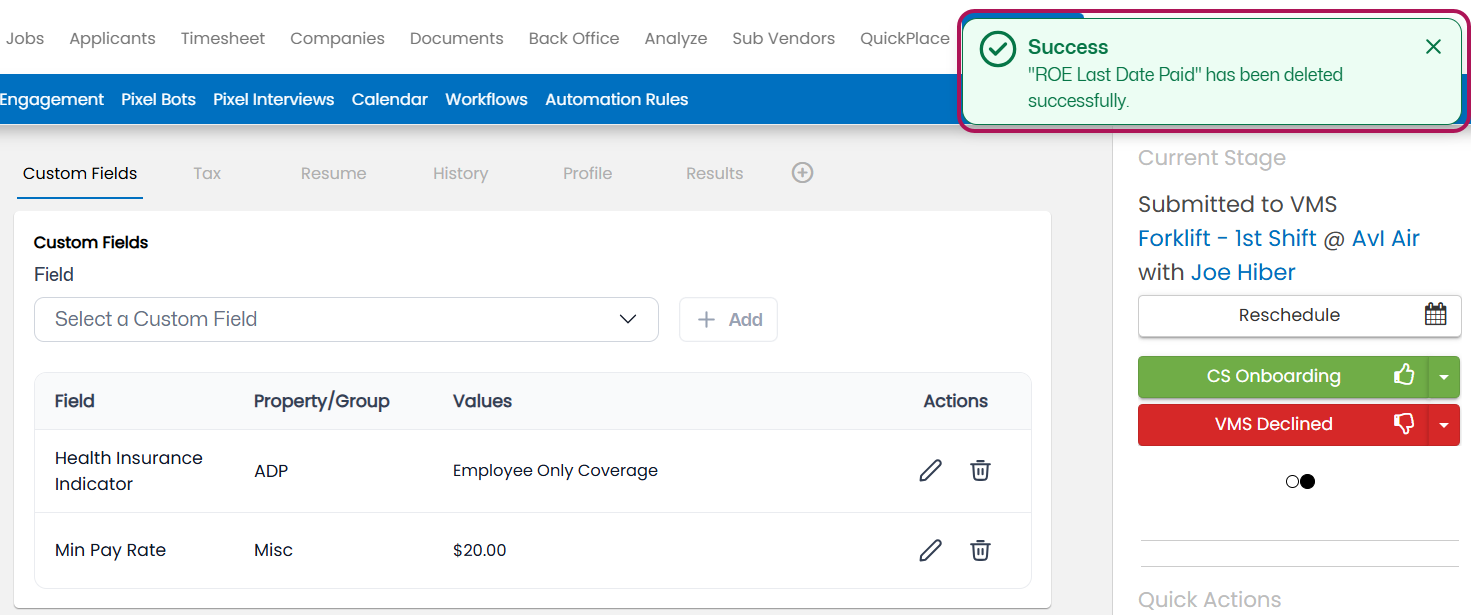Viewport: 1471px width, 615px height.
Task: Switch to the Results tab
Action: (x=714, y=173)
